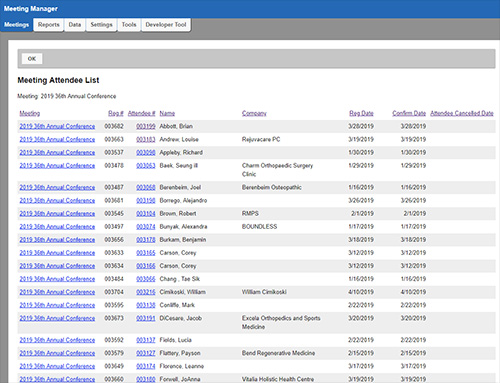Viewport: 500px width, 383px height.
Task: Open the conference link in Abbott, Brian row
Action: 57,126
